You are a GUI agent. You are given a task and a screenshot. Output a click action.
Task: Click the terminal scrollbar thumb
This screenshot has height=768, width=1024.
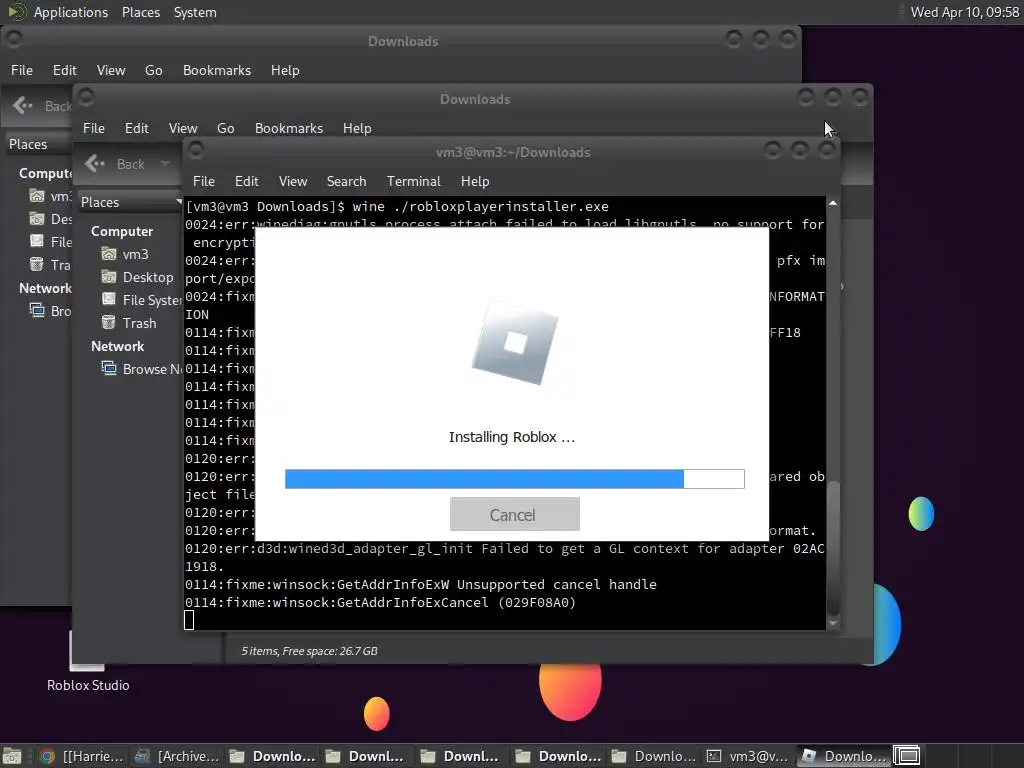pyautogui.click(x=833, y=549)
